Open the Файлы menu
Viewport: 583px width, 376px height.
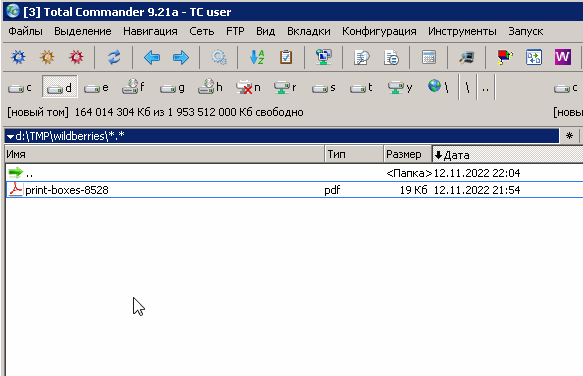pos(25,31)
